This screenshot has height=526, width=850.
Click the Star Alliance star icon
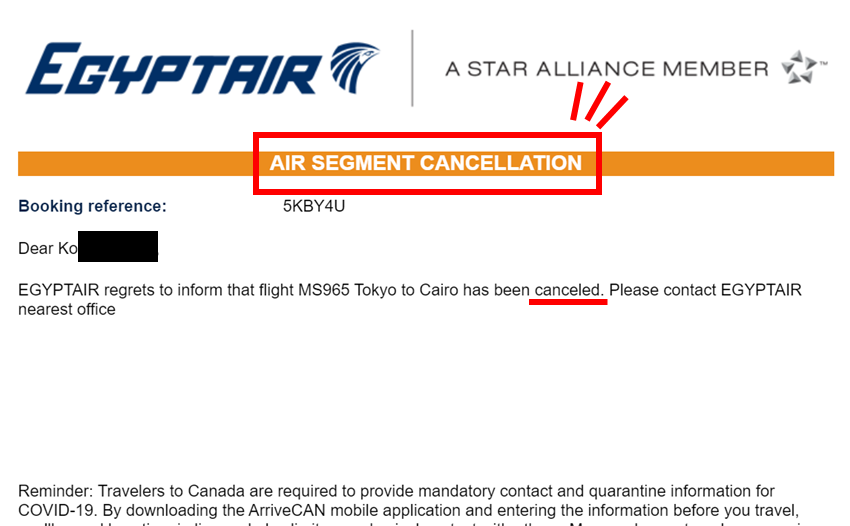click(x=800, y=67)
